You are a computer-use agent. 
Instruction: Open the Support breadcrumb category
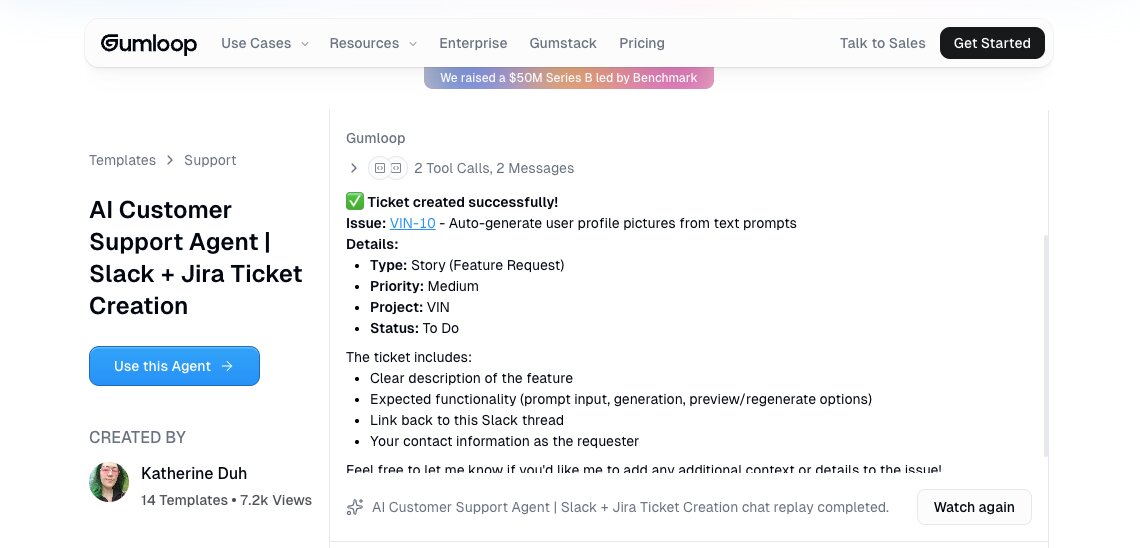pos(210,160)
